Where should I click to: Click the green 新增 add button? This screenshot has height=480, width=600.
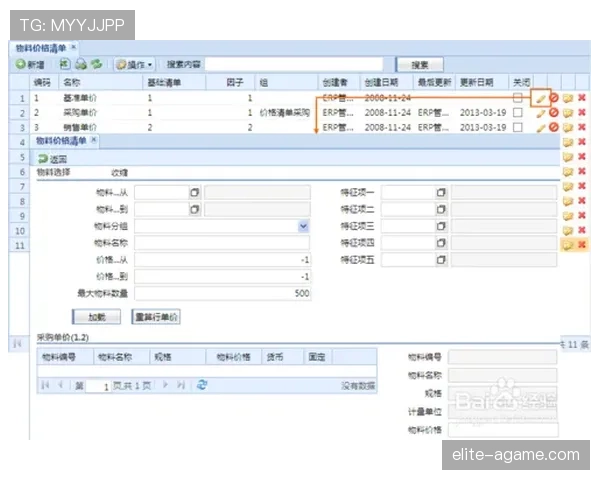click(30, 65)
